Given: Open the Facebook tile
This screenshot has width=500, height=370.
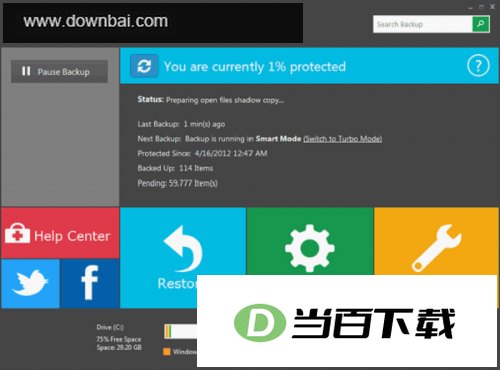Looking at the screenshot, I should tap(90, 284).
